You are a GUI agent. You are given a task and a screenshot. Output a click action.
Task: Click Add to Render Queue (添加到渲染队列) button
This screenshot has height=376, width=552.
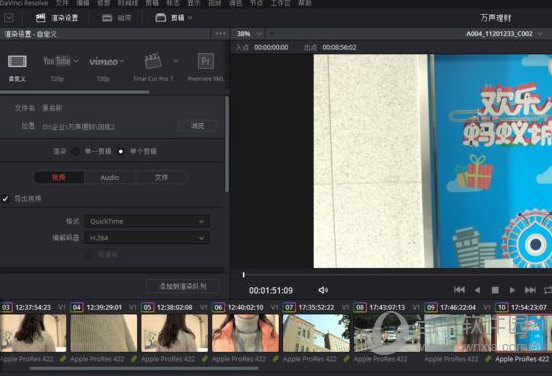[183, 286]
